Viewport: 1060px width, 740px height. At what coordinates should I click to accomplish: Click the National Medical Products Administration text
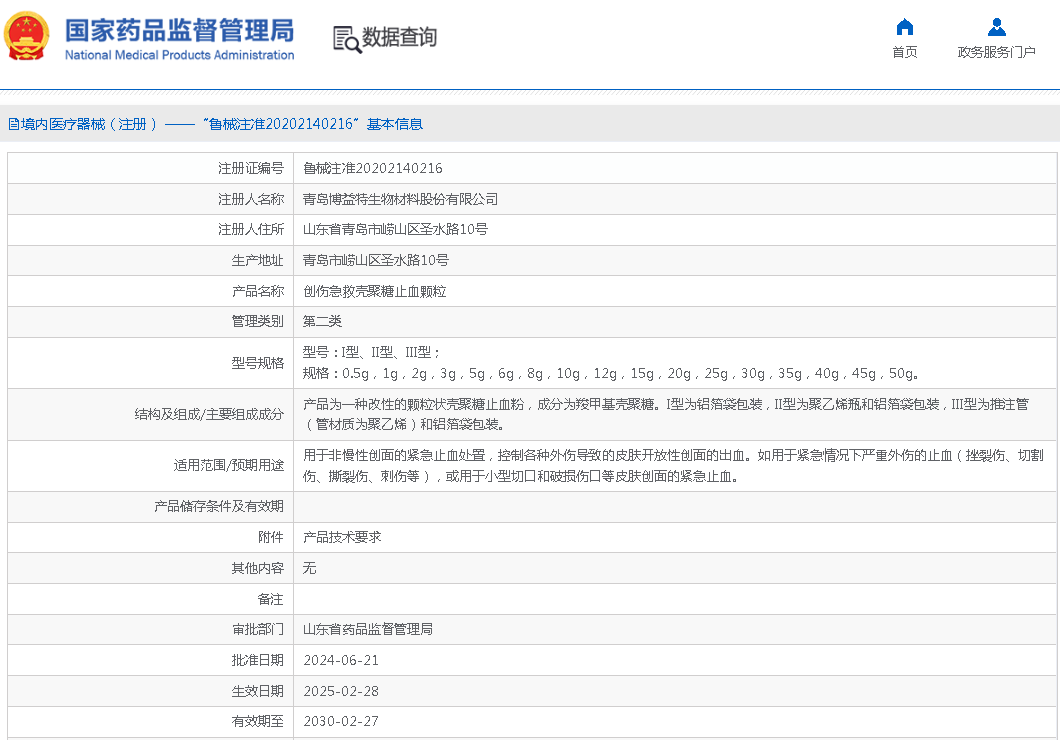(180, 55)
